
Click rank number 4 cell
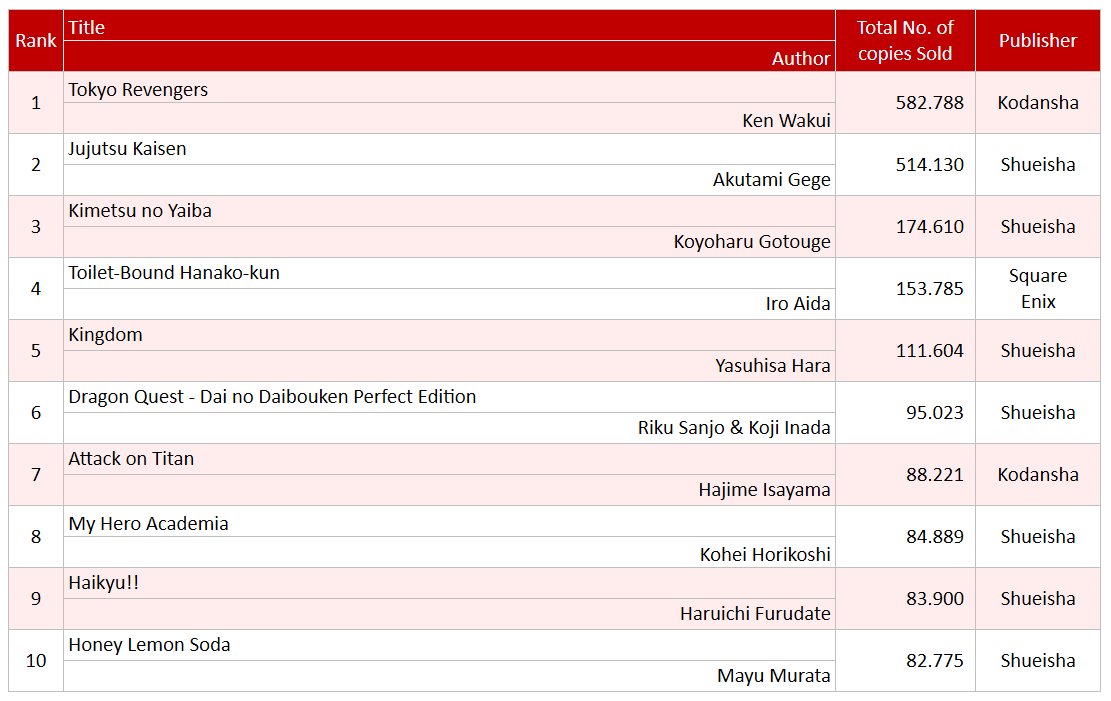coord(36,288)
